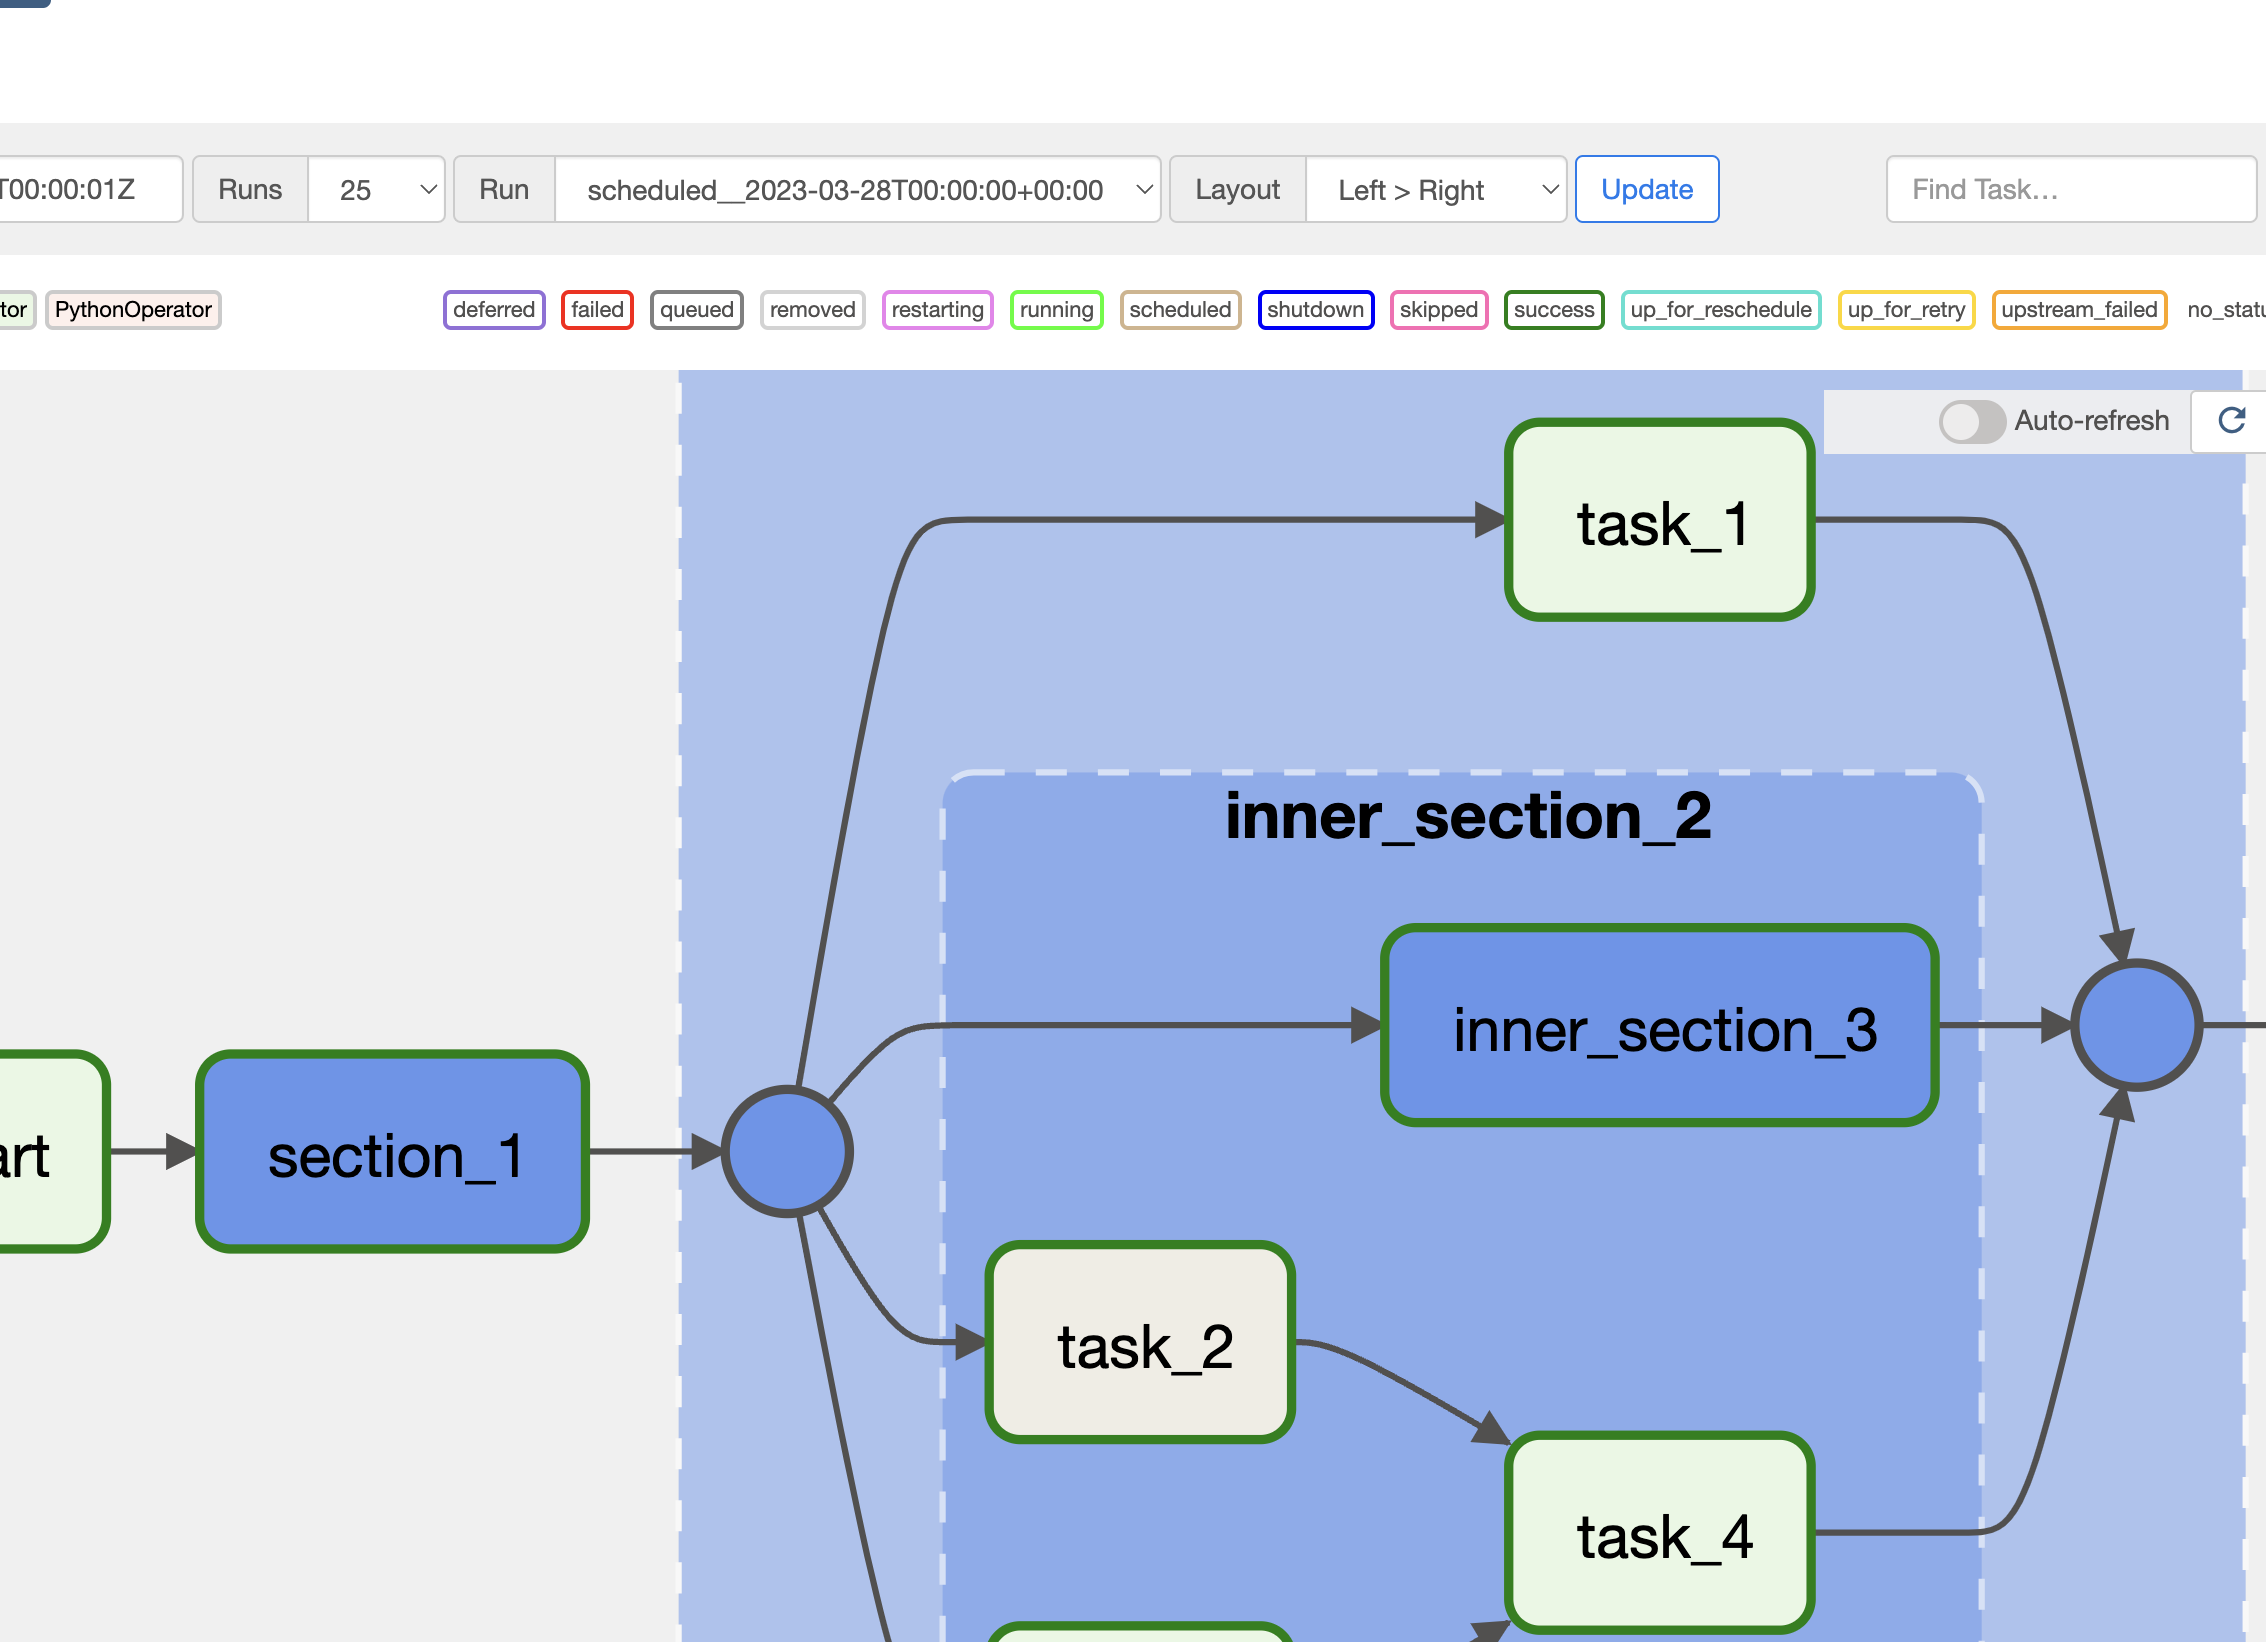Expand the section_1 task group node
Viewport: 2266px width, 1642px height.
(x=393, y=1152)
